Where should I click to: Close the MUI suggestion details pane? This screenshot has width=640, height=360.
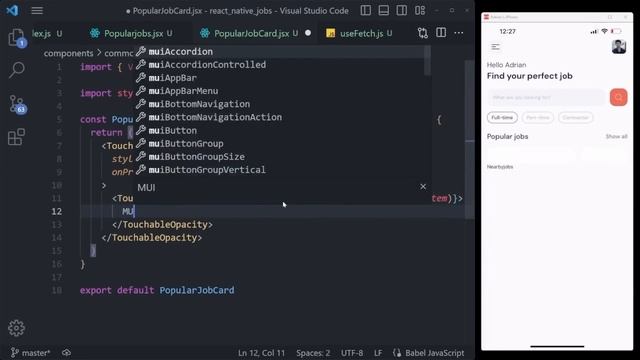point(423,187)
